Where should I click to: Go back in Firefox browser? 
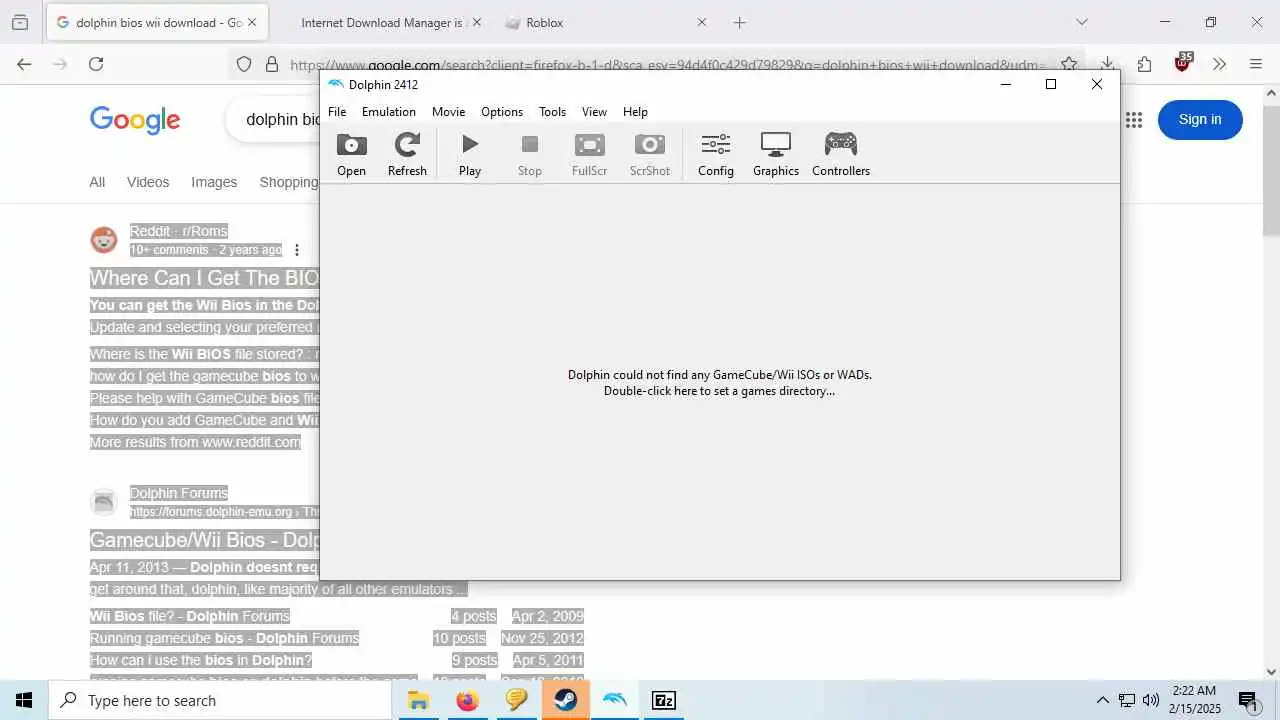24,64
